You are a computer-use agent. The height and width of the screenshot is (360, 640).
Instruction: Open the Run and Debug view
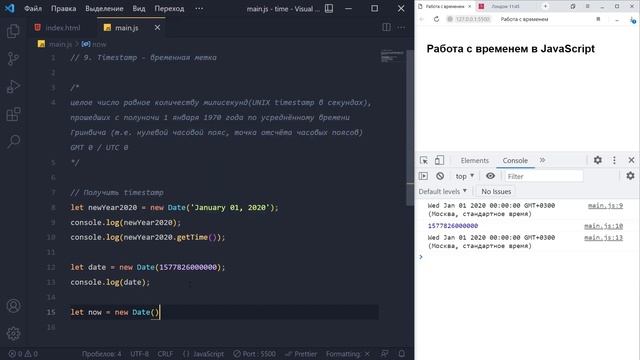tap(13, 87)
